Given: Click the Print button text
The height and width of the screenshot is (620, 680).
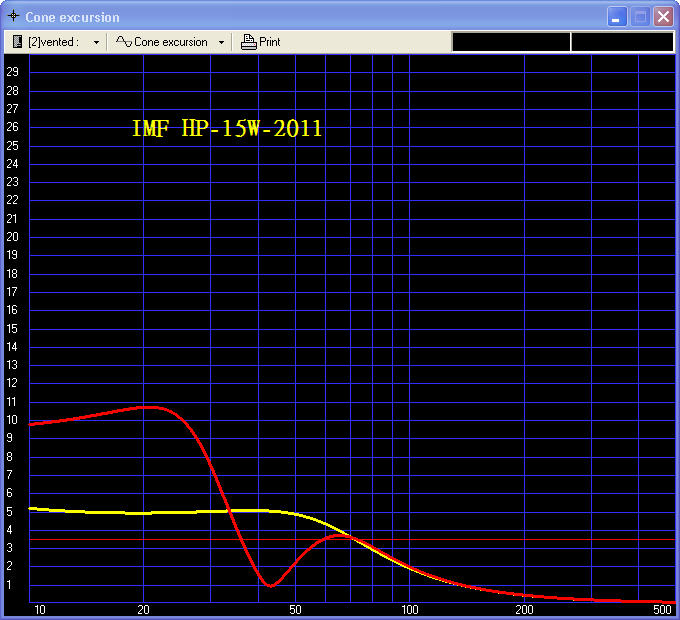Looking at the screenshot, I should (x=270, y=42).
